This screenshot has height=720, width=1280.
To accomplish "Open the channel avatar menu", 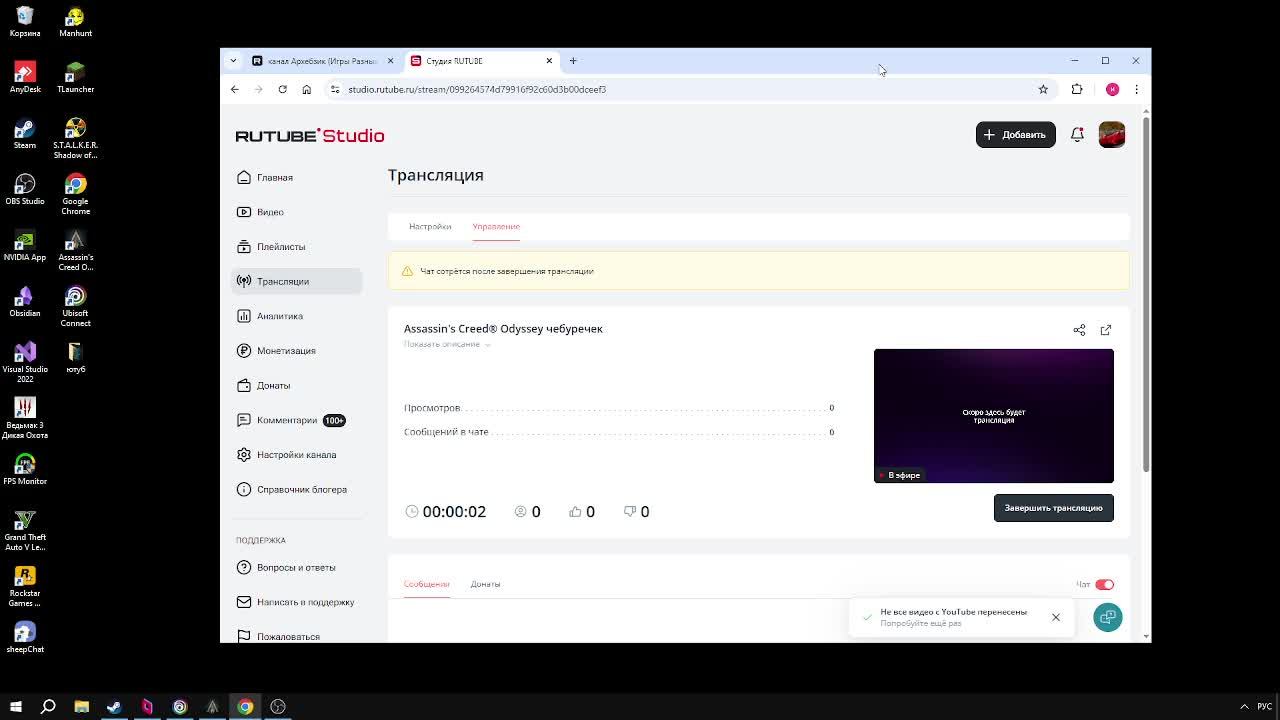I will pyautogui.click(x=1111, y=134).
